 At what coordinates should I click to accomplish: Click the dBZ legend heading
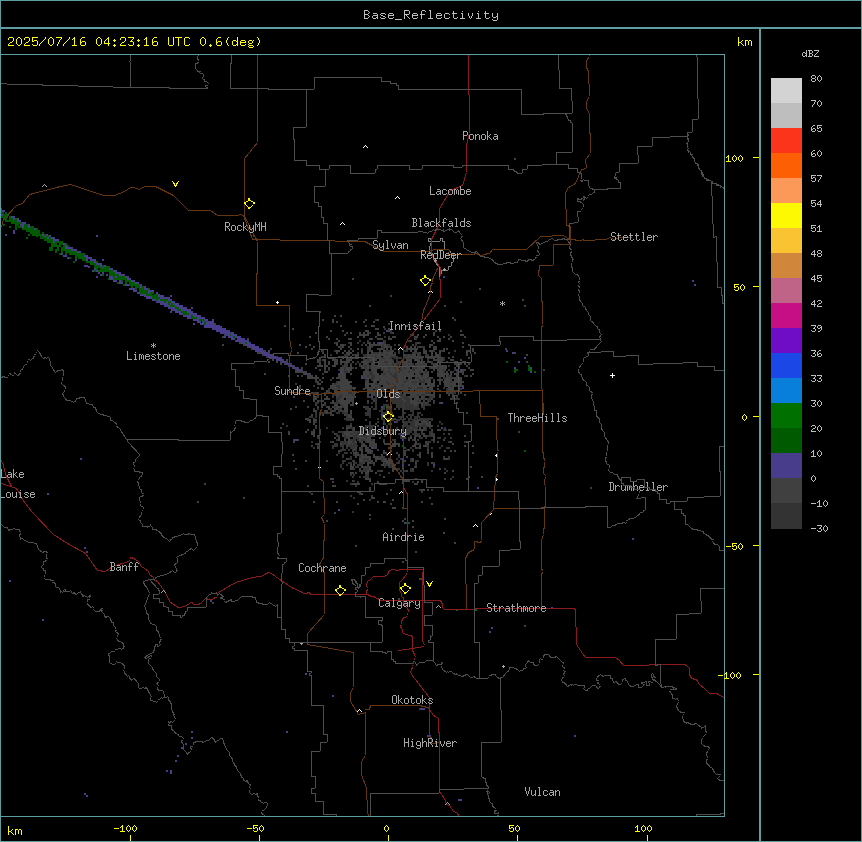click(810, 53)
